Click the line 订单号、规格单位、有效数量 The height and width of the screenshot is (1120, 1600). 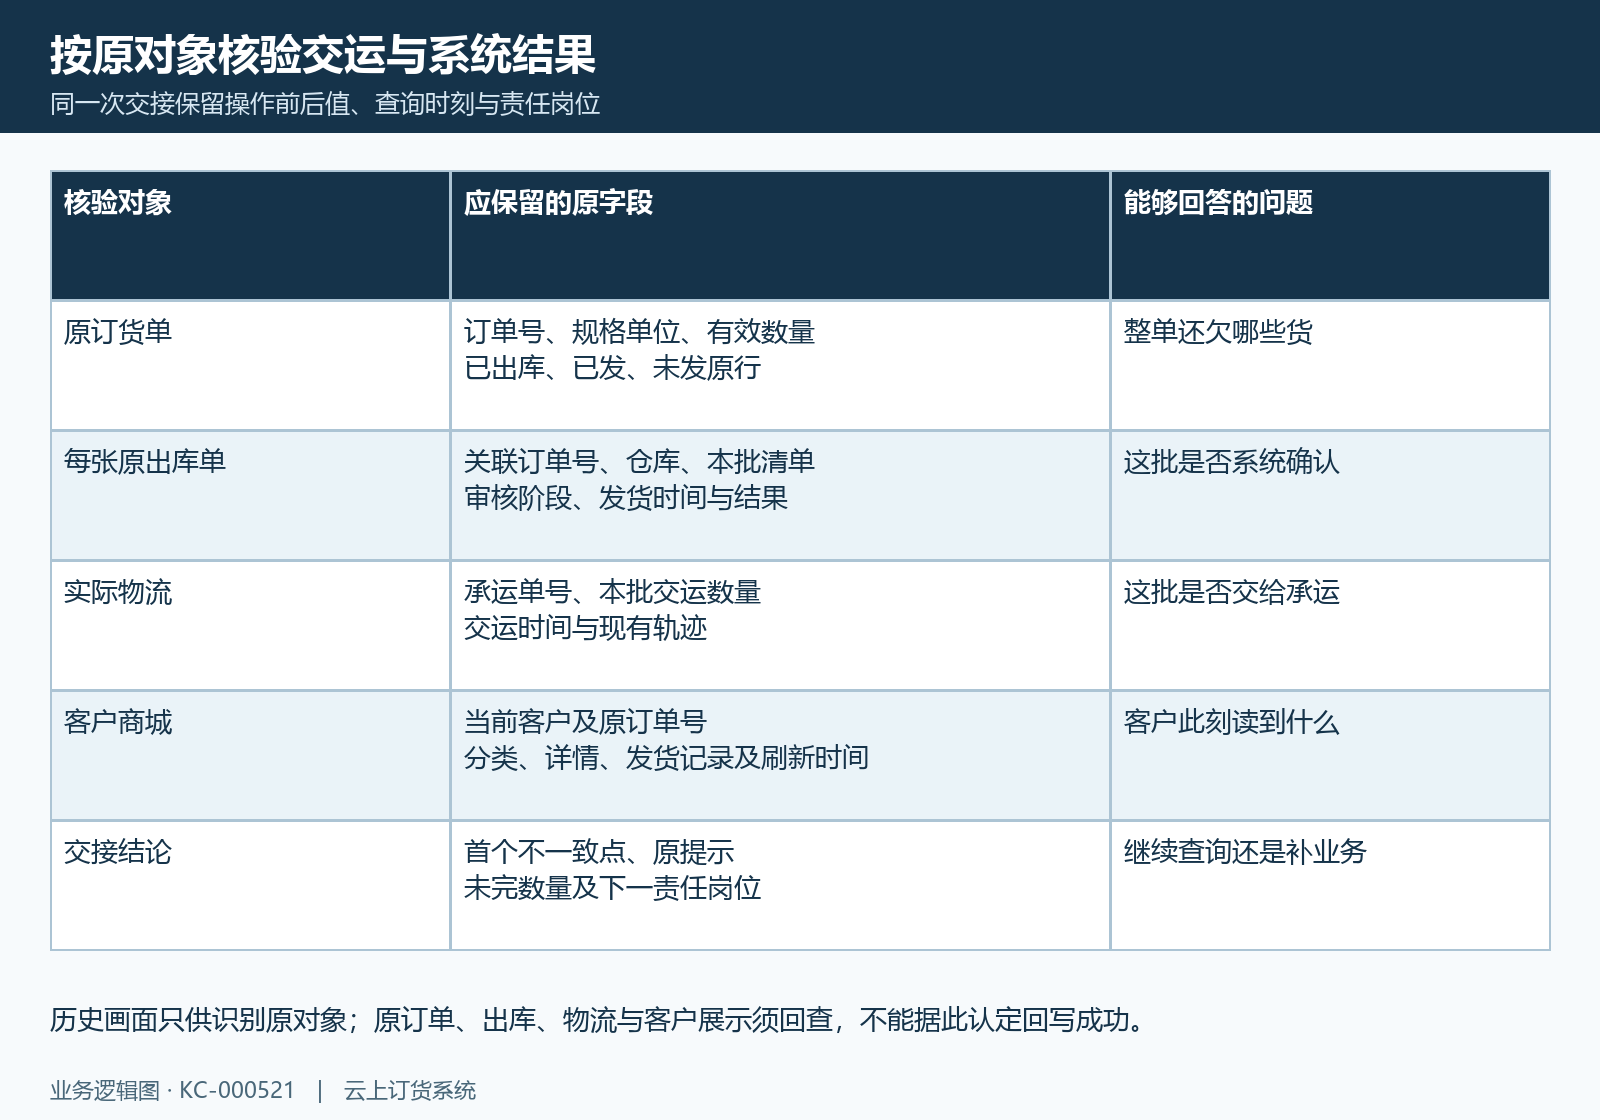(x=639, y=331)
